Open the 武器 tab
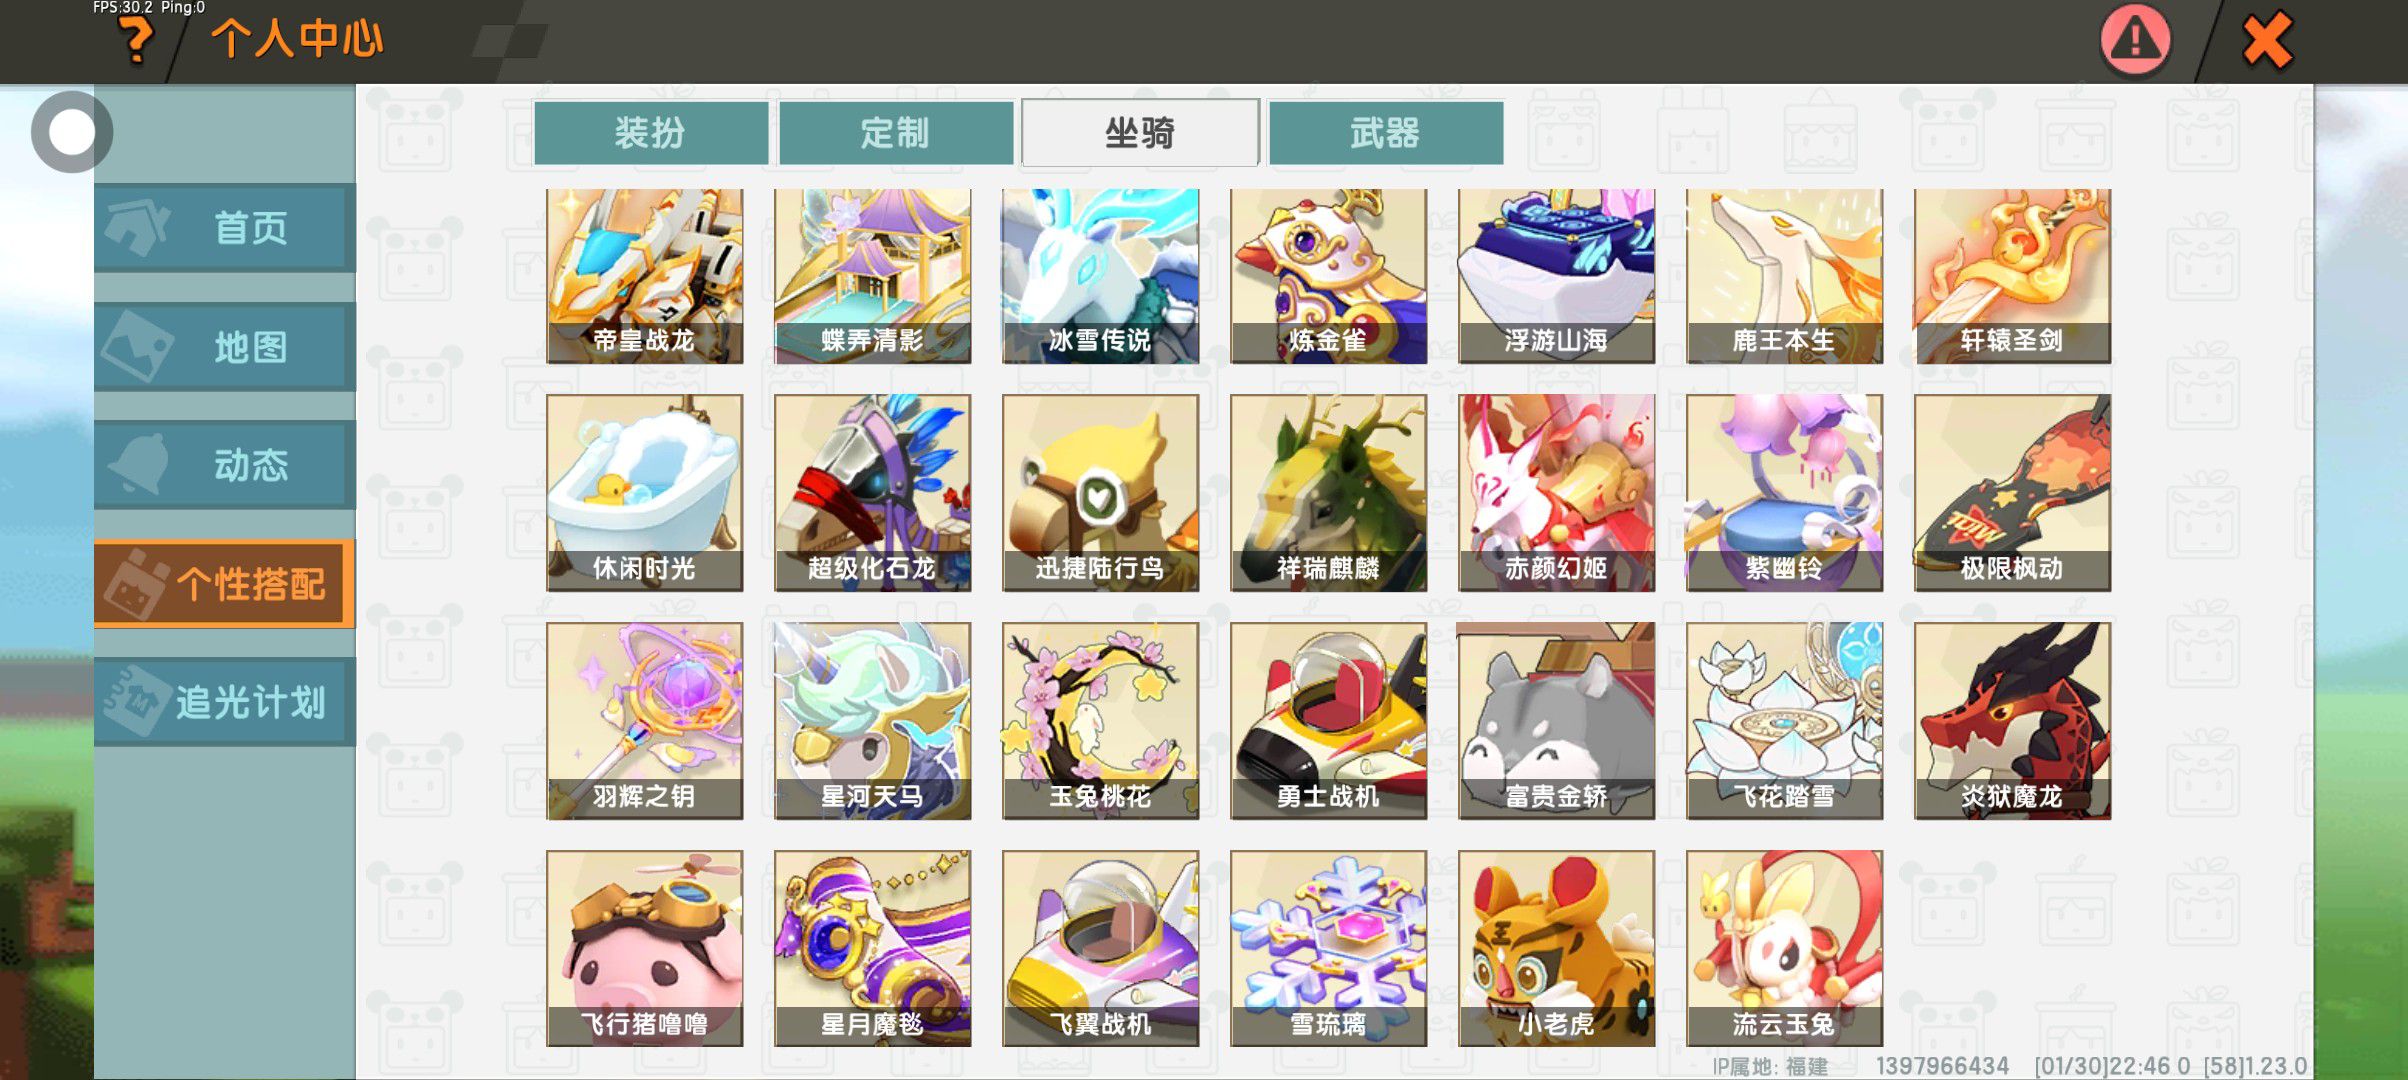Viewport: 2408px width, 1080px height. [1386, 132]
